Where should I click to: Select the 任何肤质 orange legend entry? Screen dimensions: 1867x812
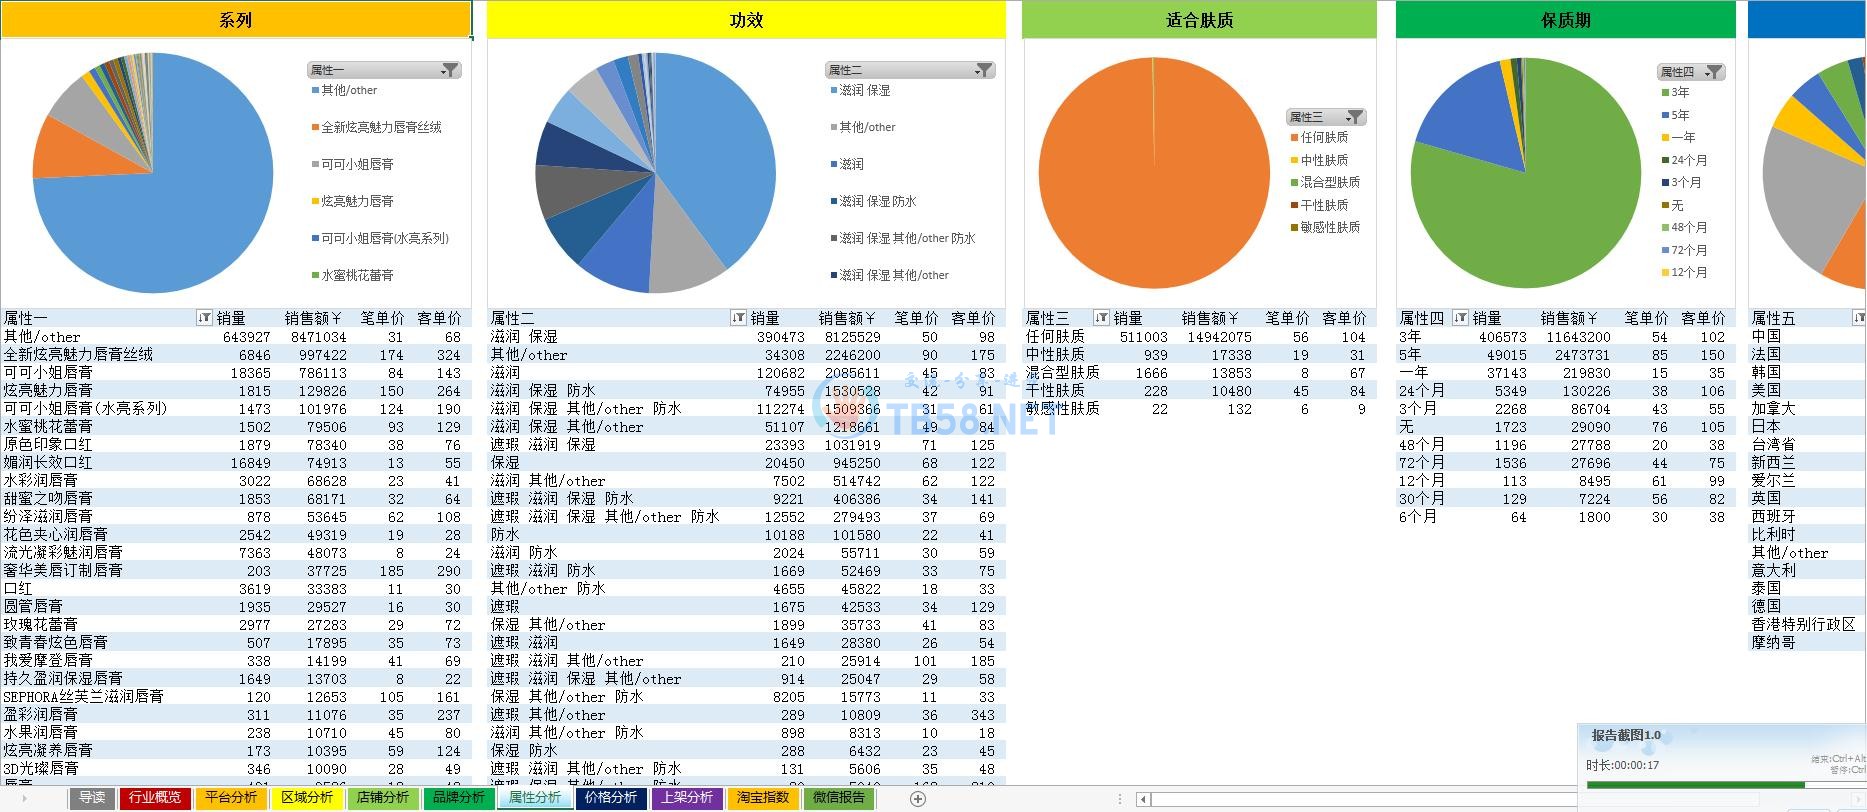pyautogui.click(x=1324, y=138)
